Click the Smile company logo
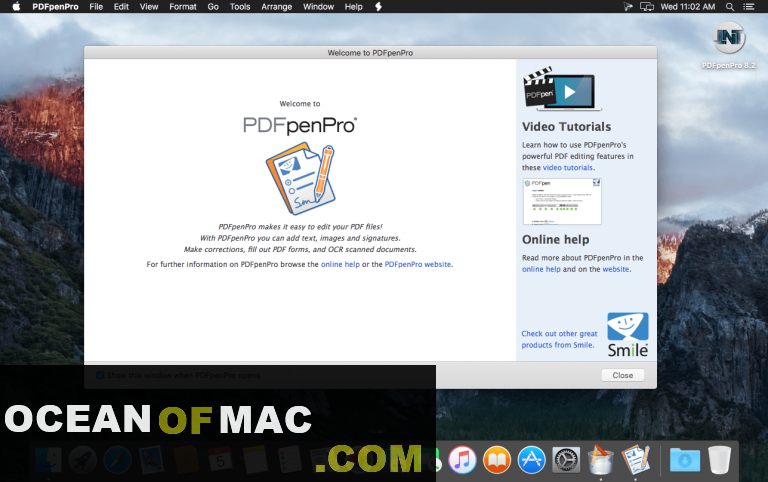Viewport: 768px width, 482px height. 628,335
